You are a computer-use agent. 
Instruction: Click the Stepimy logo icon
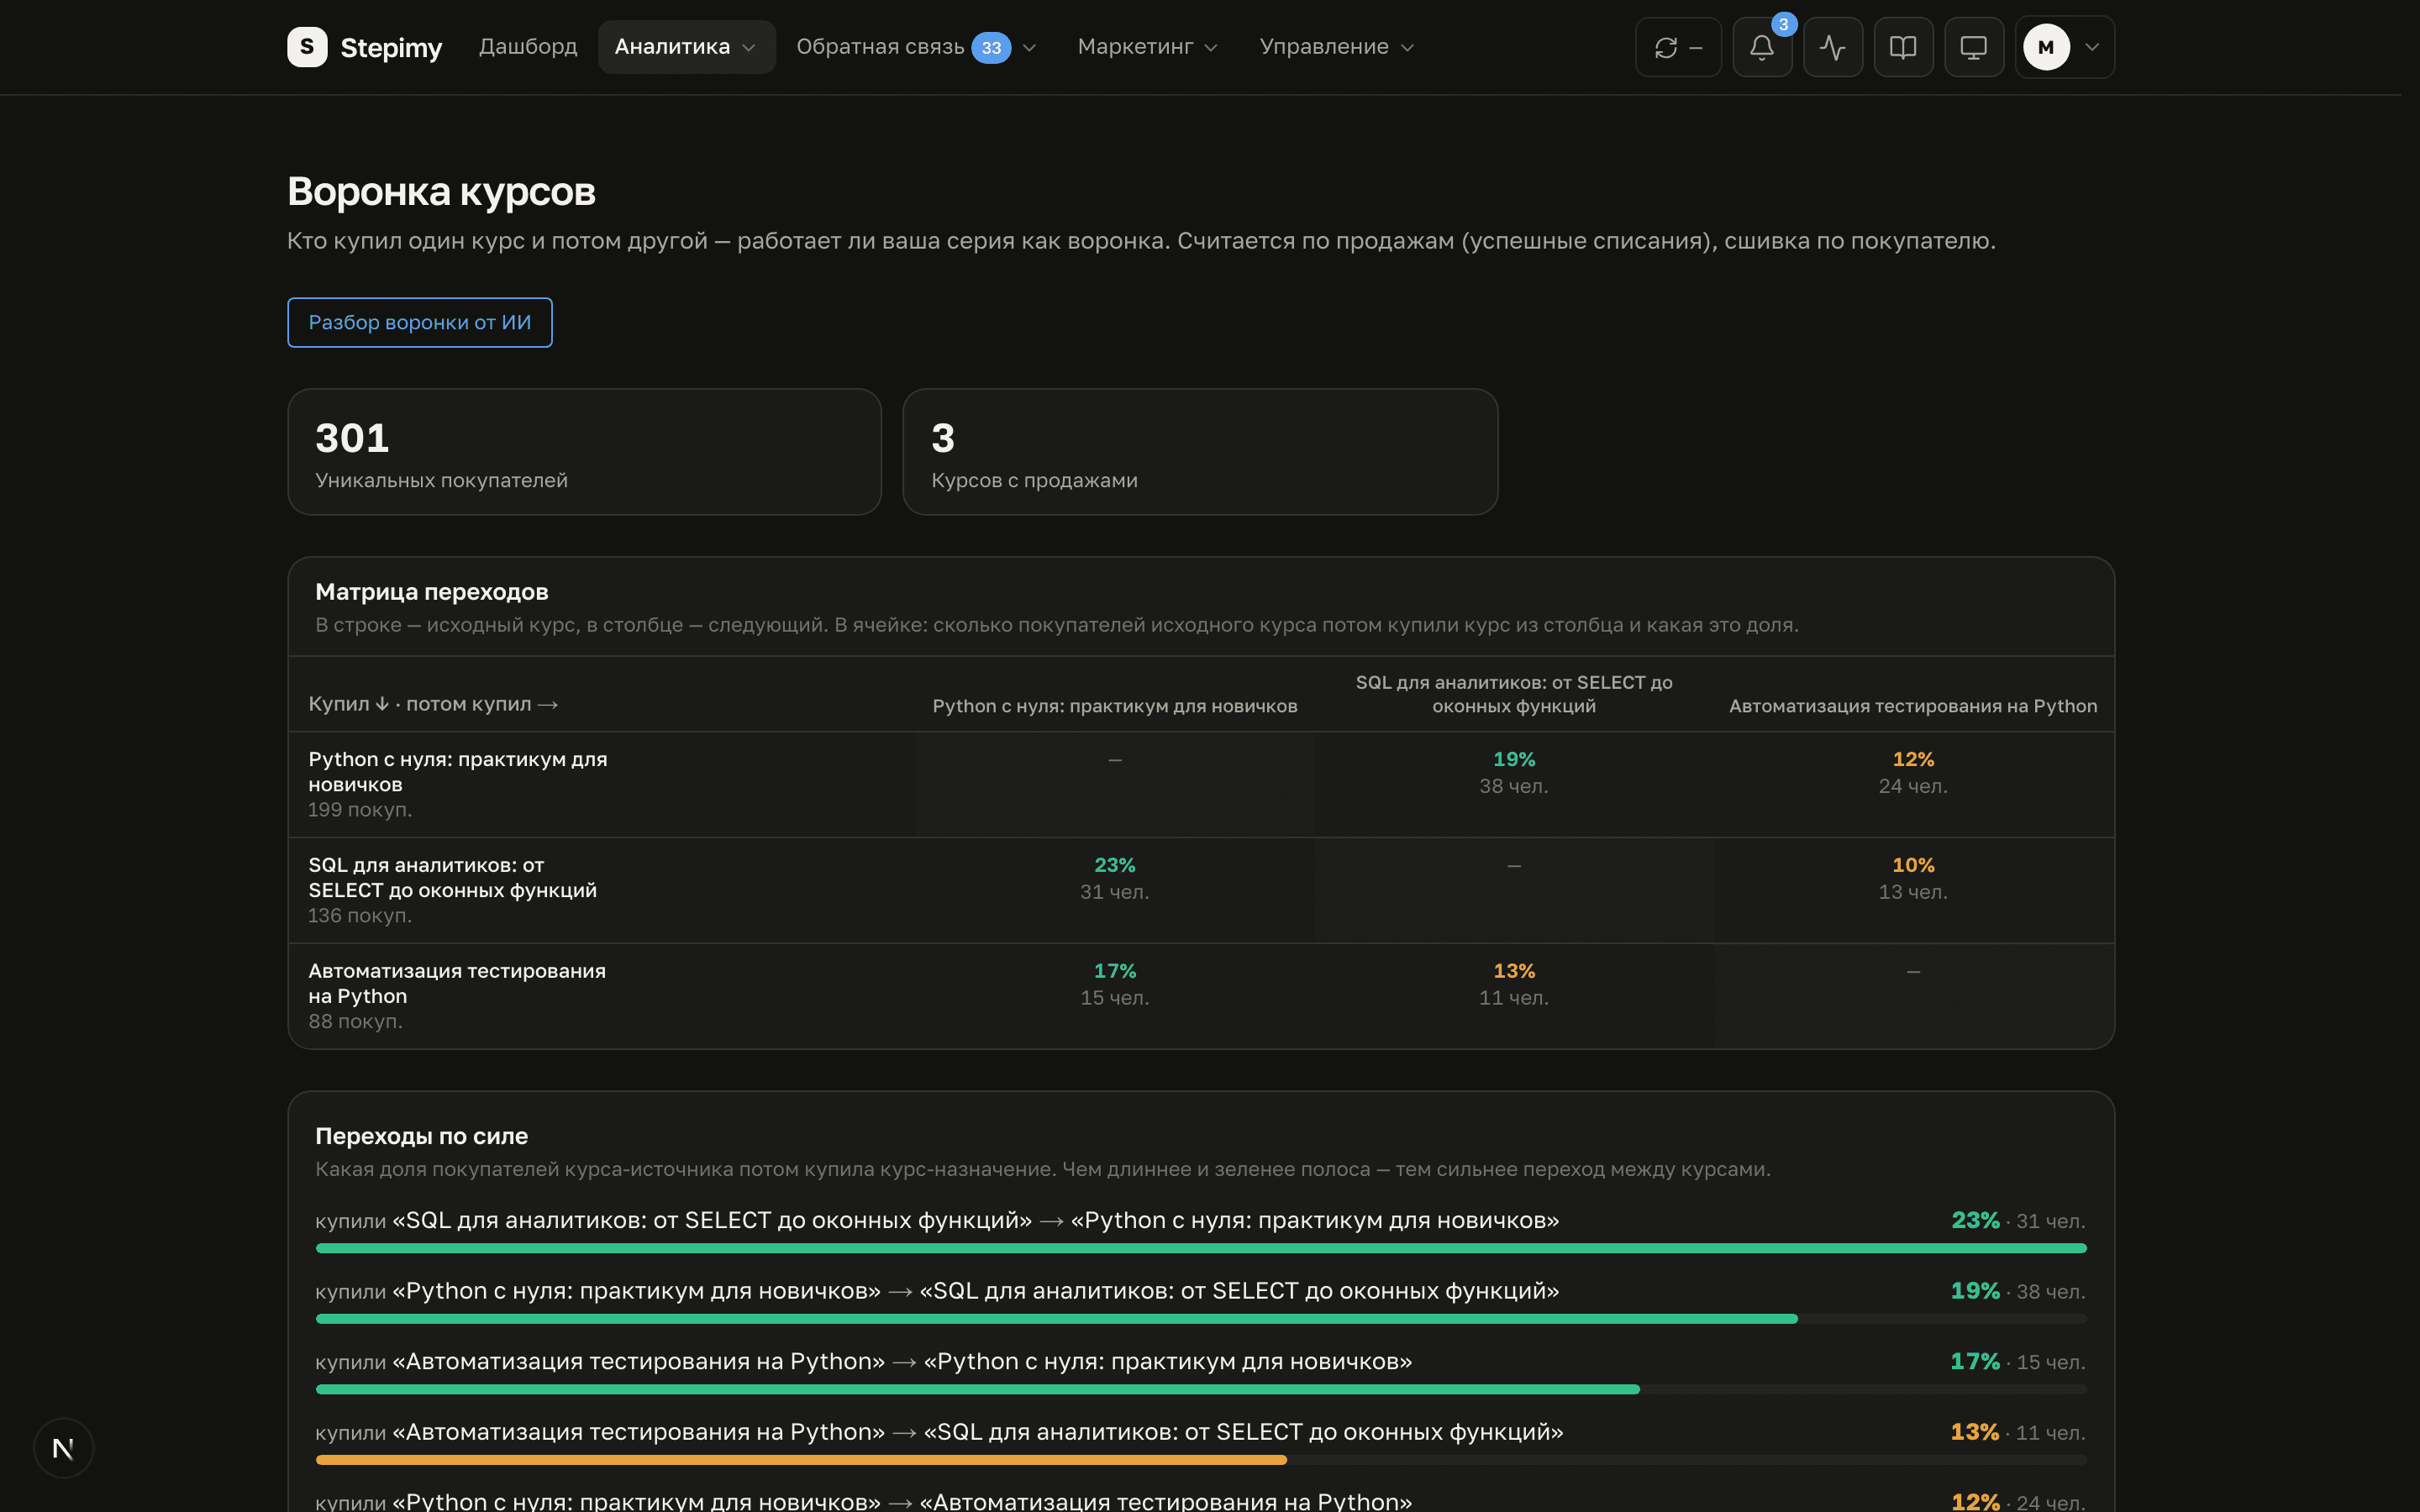(307, 47)
